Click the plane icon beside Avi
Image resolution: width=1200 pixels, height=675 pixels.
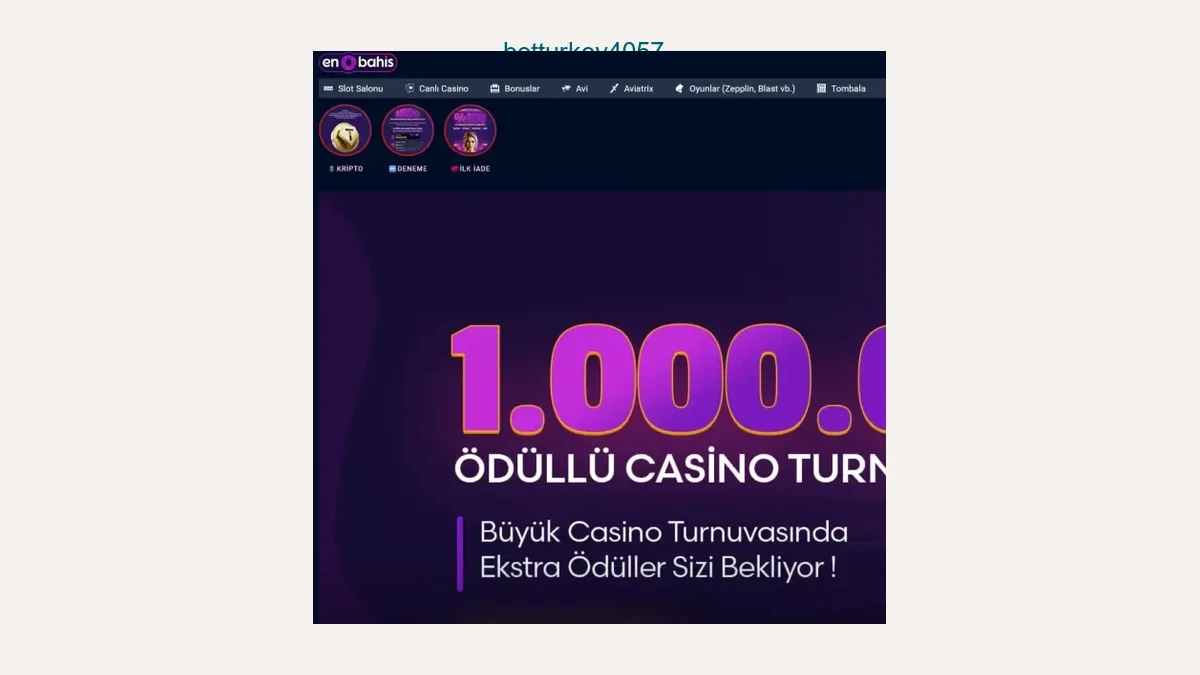566,89
